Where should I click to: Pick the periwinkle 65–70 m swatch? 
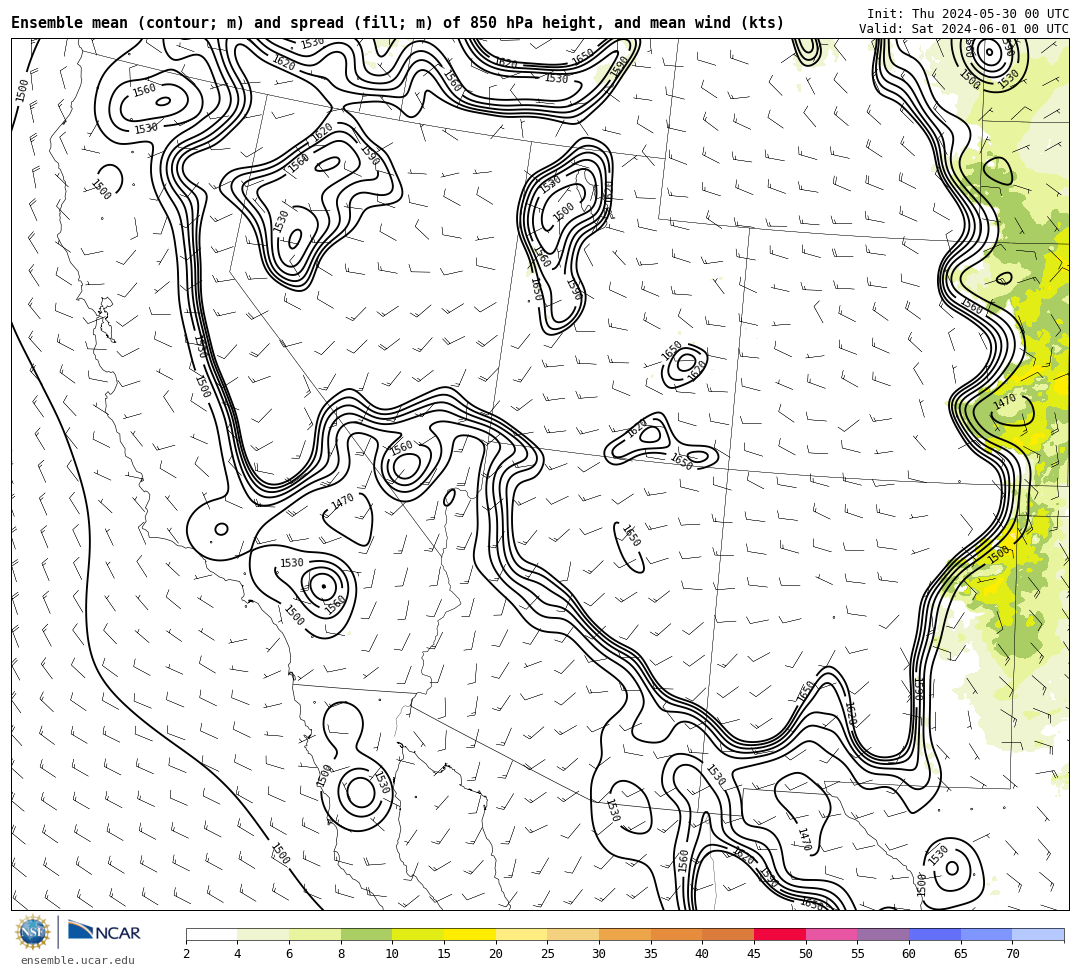point(986,934)
